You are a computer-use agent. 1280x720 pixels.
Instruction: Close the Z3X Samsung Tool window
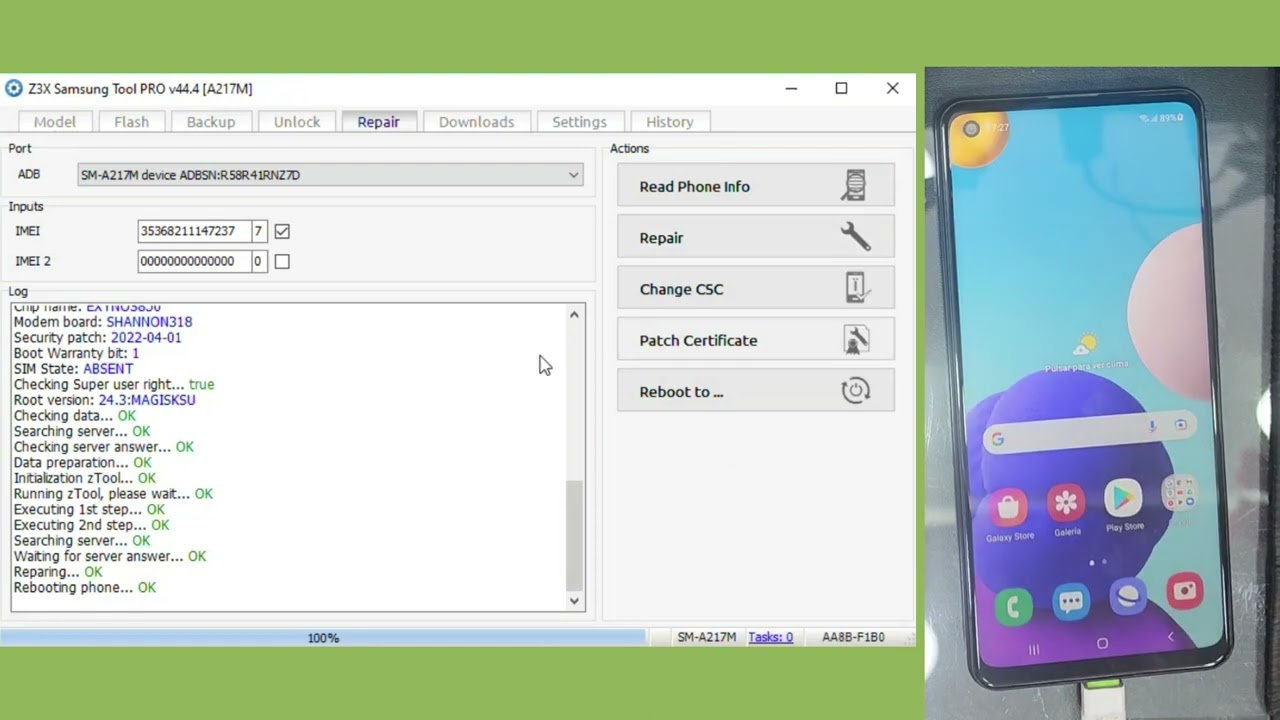click(x=892, y=88)
